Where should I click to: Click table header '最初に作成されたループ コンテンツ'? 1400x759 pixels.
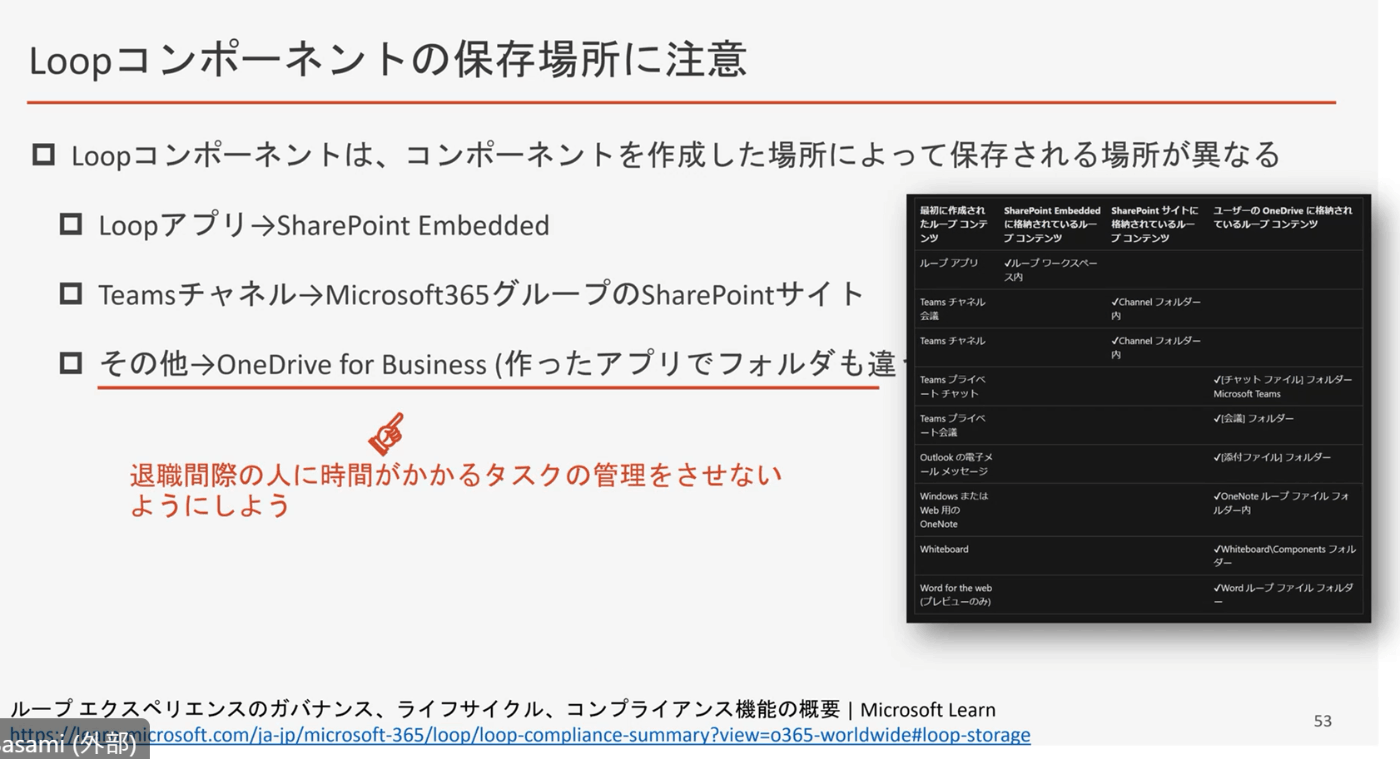click(x=953, y=224)
